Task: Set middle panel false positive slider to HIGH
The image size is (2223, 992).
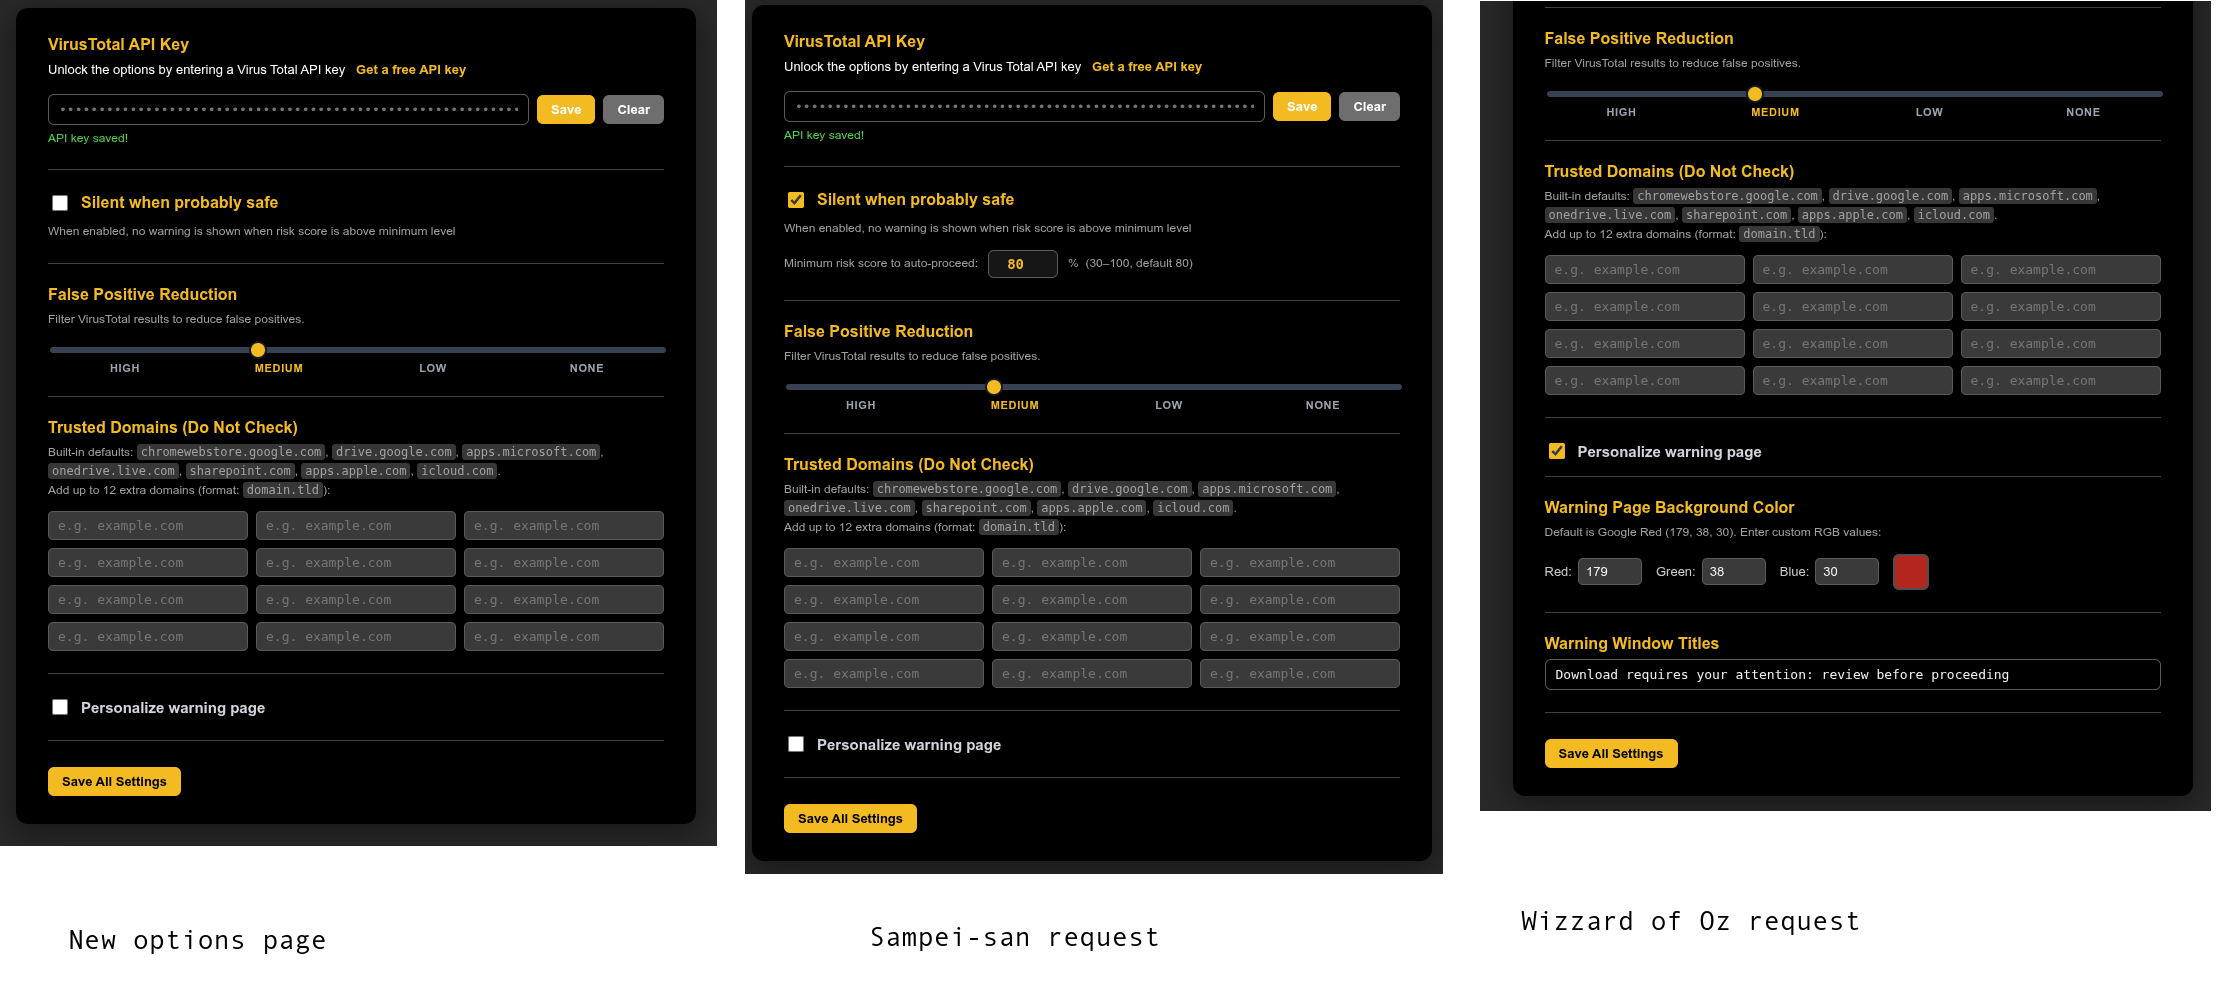Action: 861,387
